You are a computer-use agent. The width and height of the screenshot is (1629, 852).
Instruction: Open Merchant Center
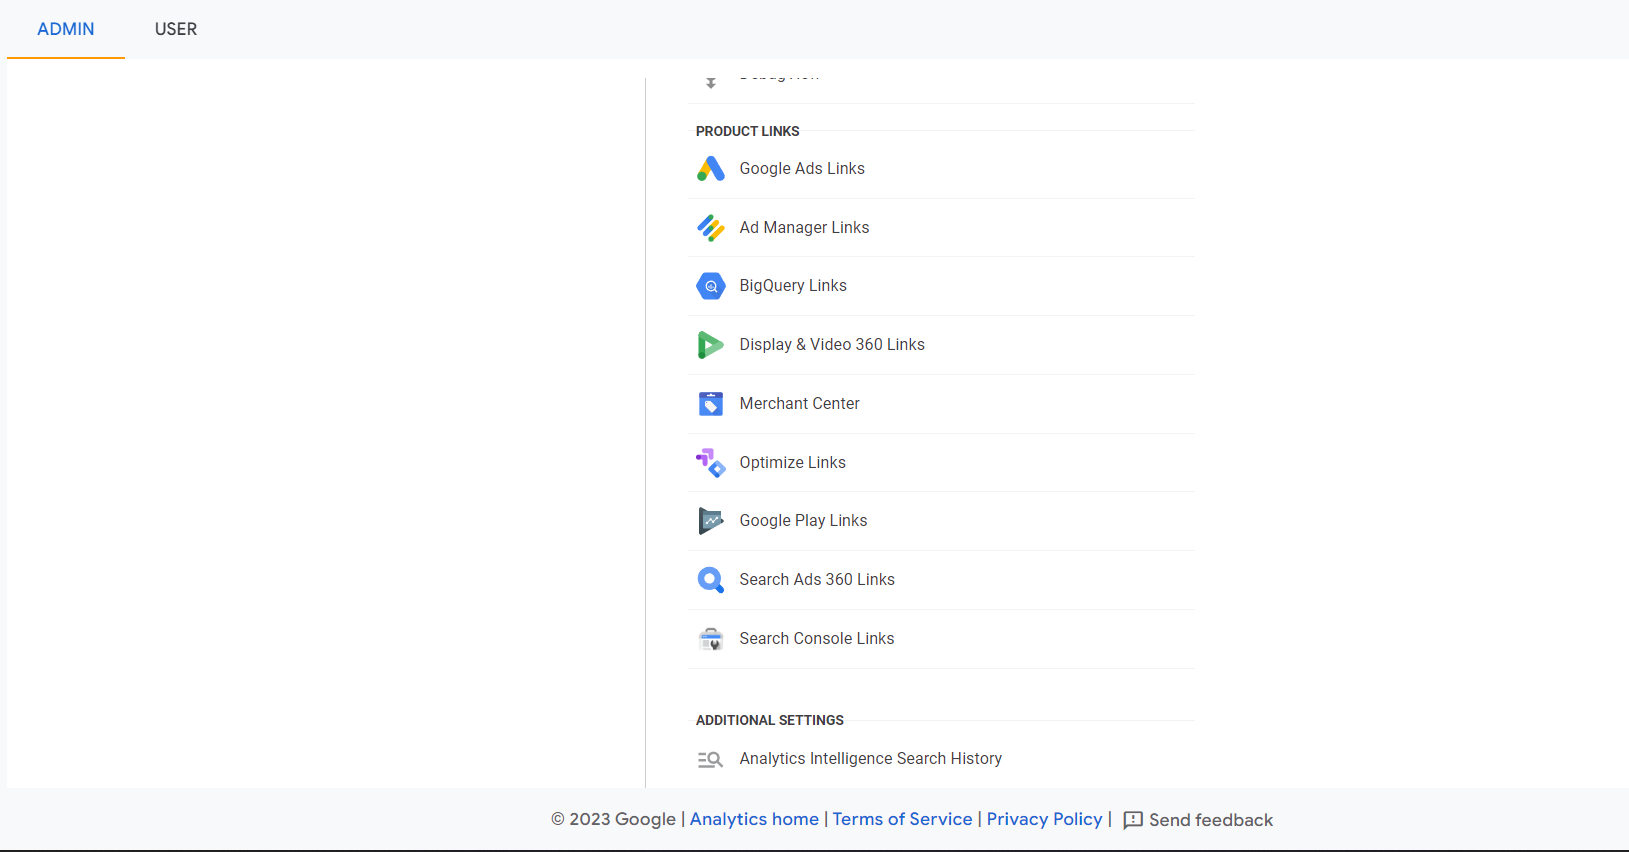click(x=942, y=404)
